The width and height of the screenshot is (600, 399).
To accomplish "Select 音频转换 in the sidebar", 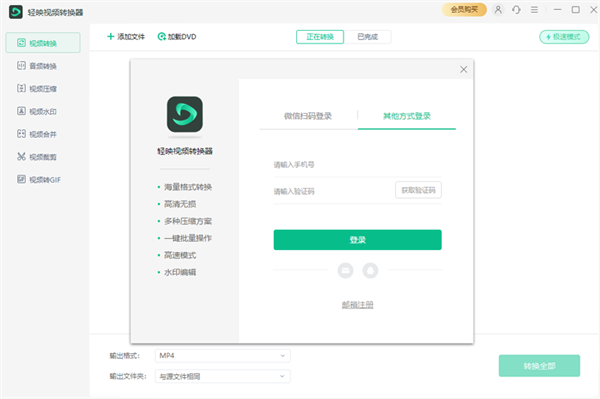I will pos(37,66).
